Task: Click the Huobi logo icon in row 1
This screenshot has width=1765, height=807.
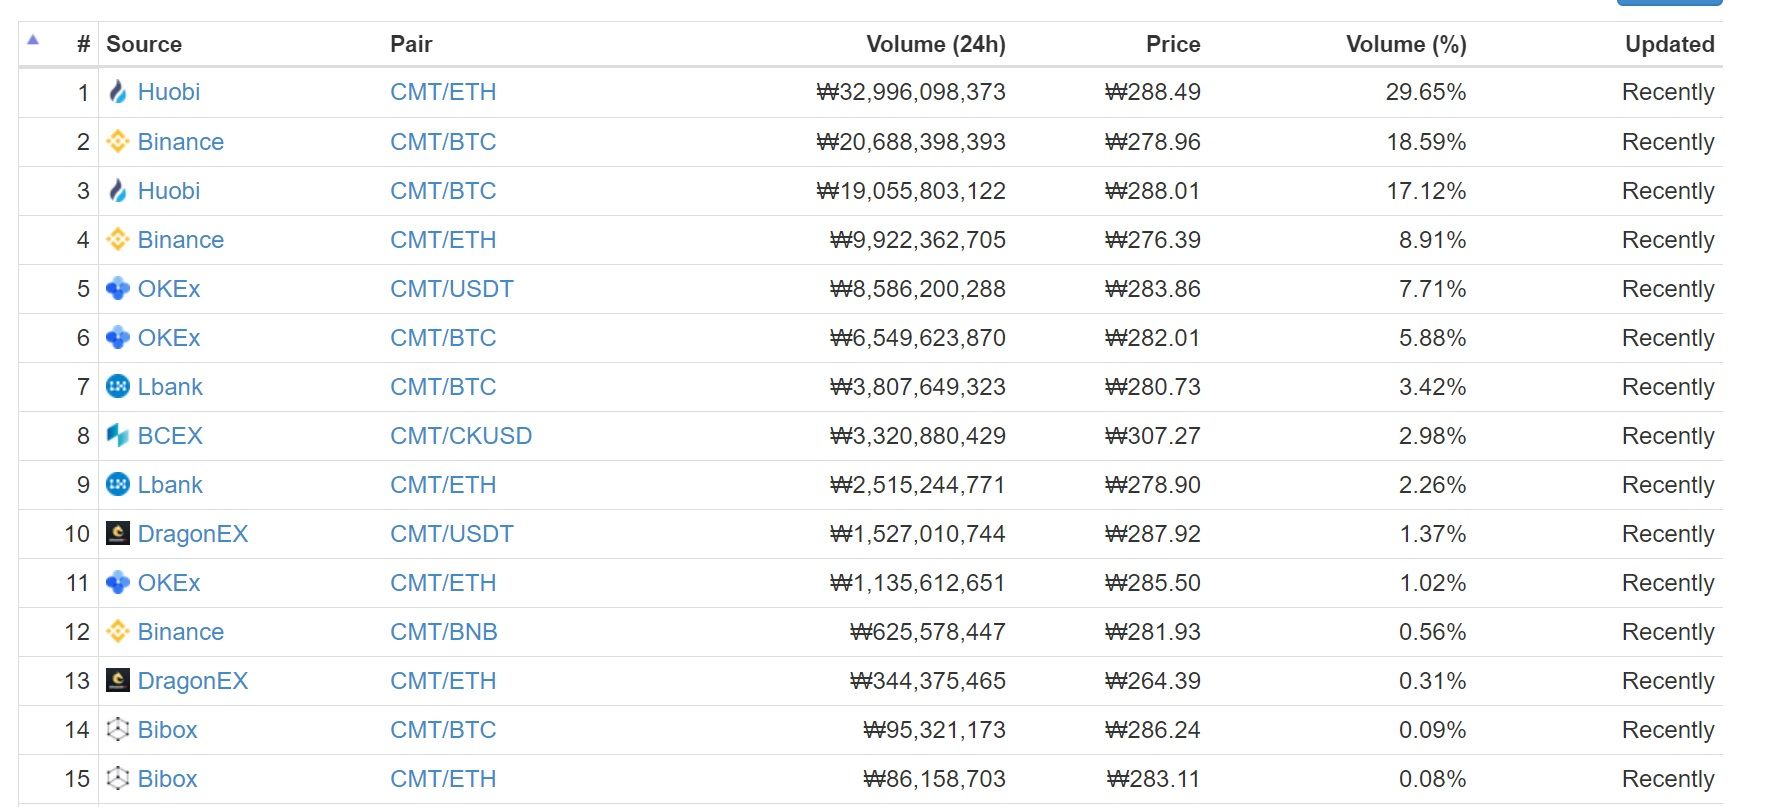Action: coord(118,92)
